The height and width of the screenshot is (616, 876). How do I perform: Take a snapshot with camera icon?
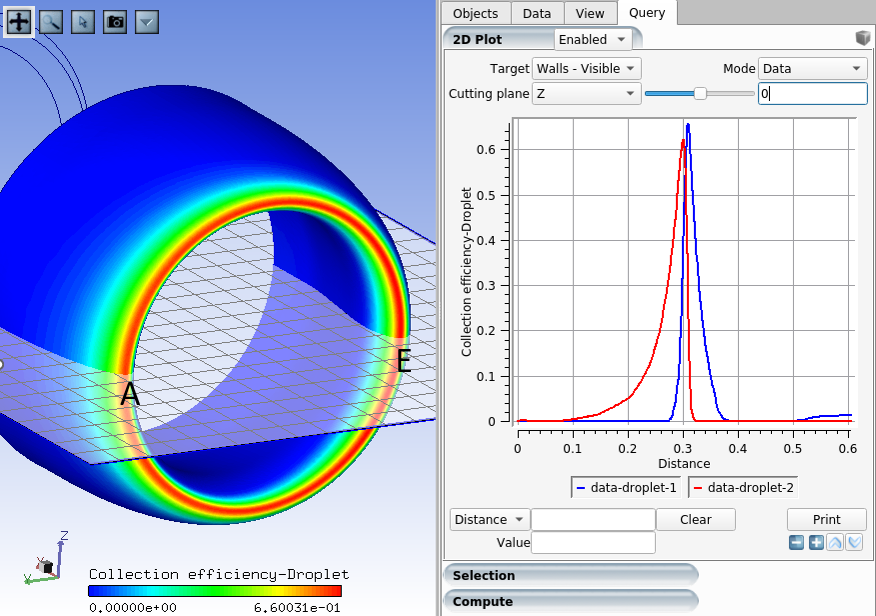coord(115,21)
